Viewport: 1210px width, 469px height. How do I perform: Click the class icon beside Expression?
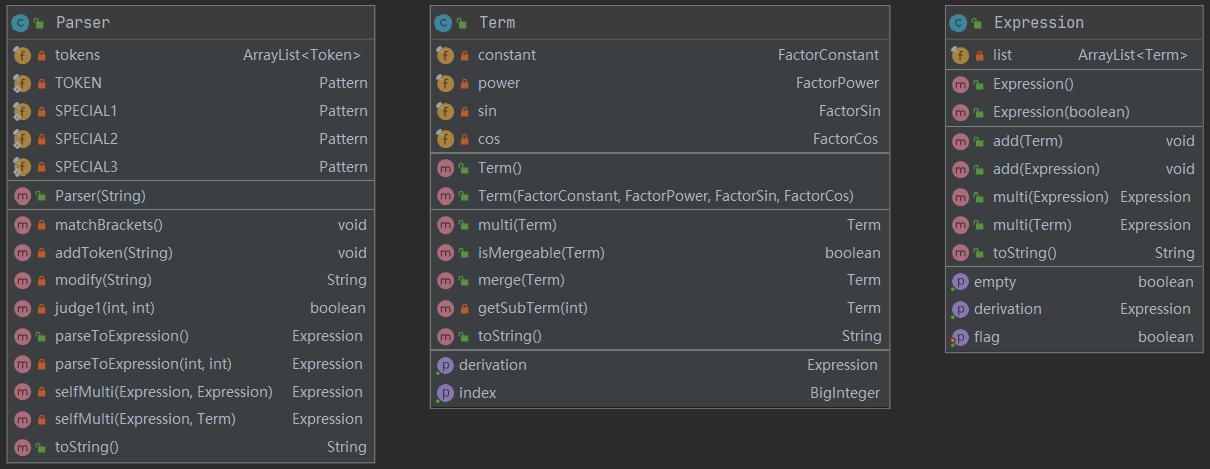(x=959, y=22)
